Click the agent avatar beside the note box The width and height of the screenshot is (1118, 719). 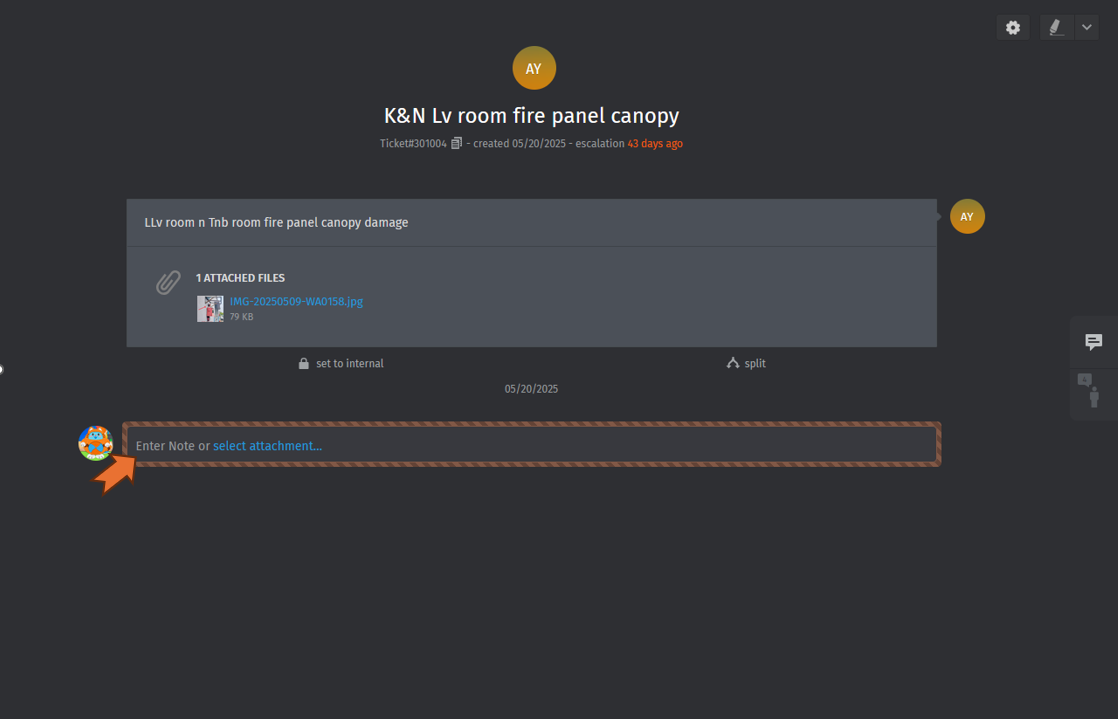[96, 442]
